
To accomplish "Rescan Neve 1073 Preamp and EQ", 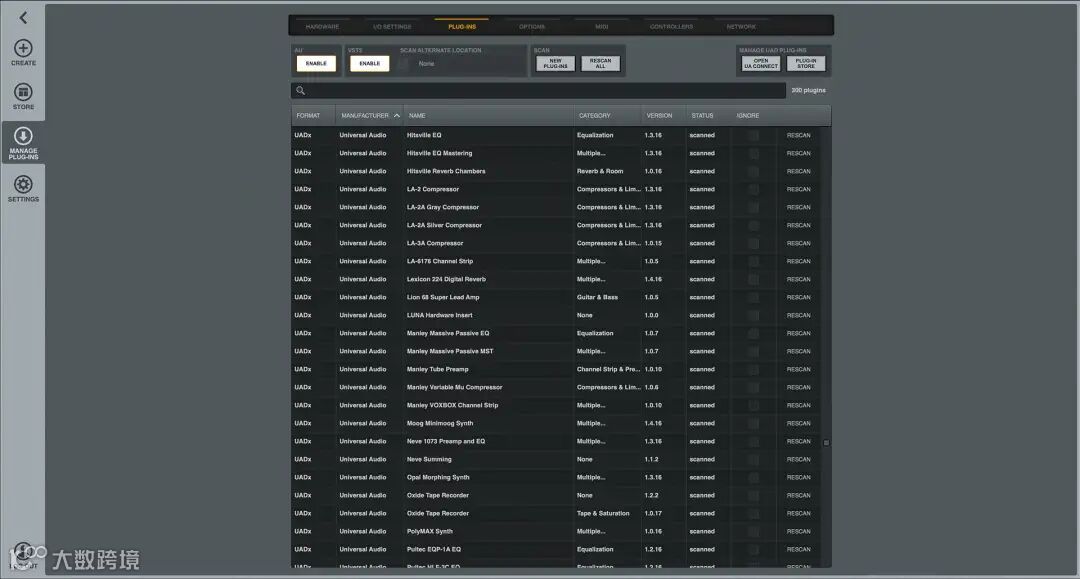I will pyautogui.click(x=798, y=441).
